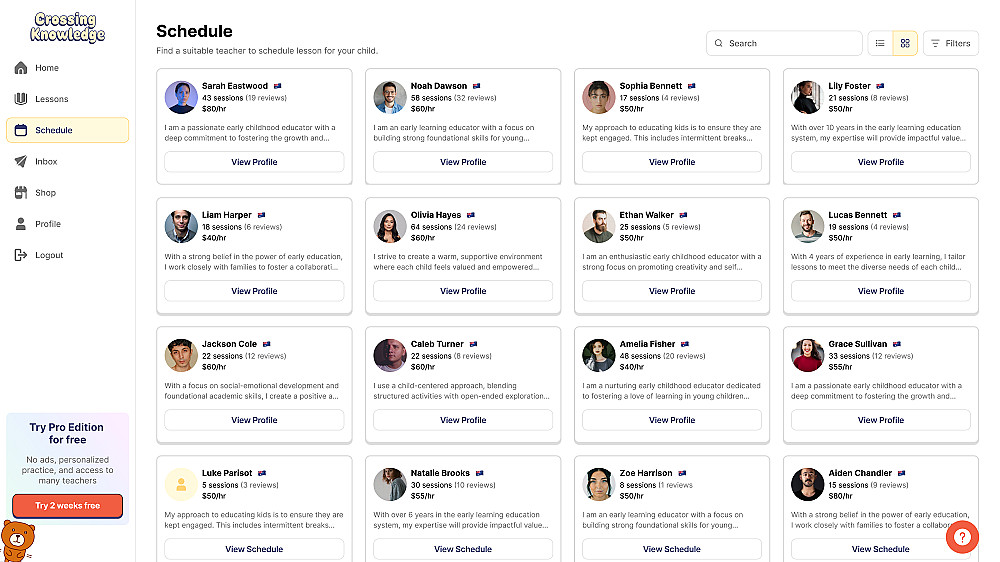Click the Logout icon
The image size is (1000, 562).
[21, 255]
